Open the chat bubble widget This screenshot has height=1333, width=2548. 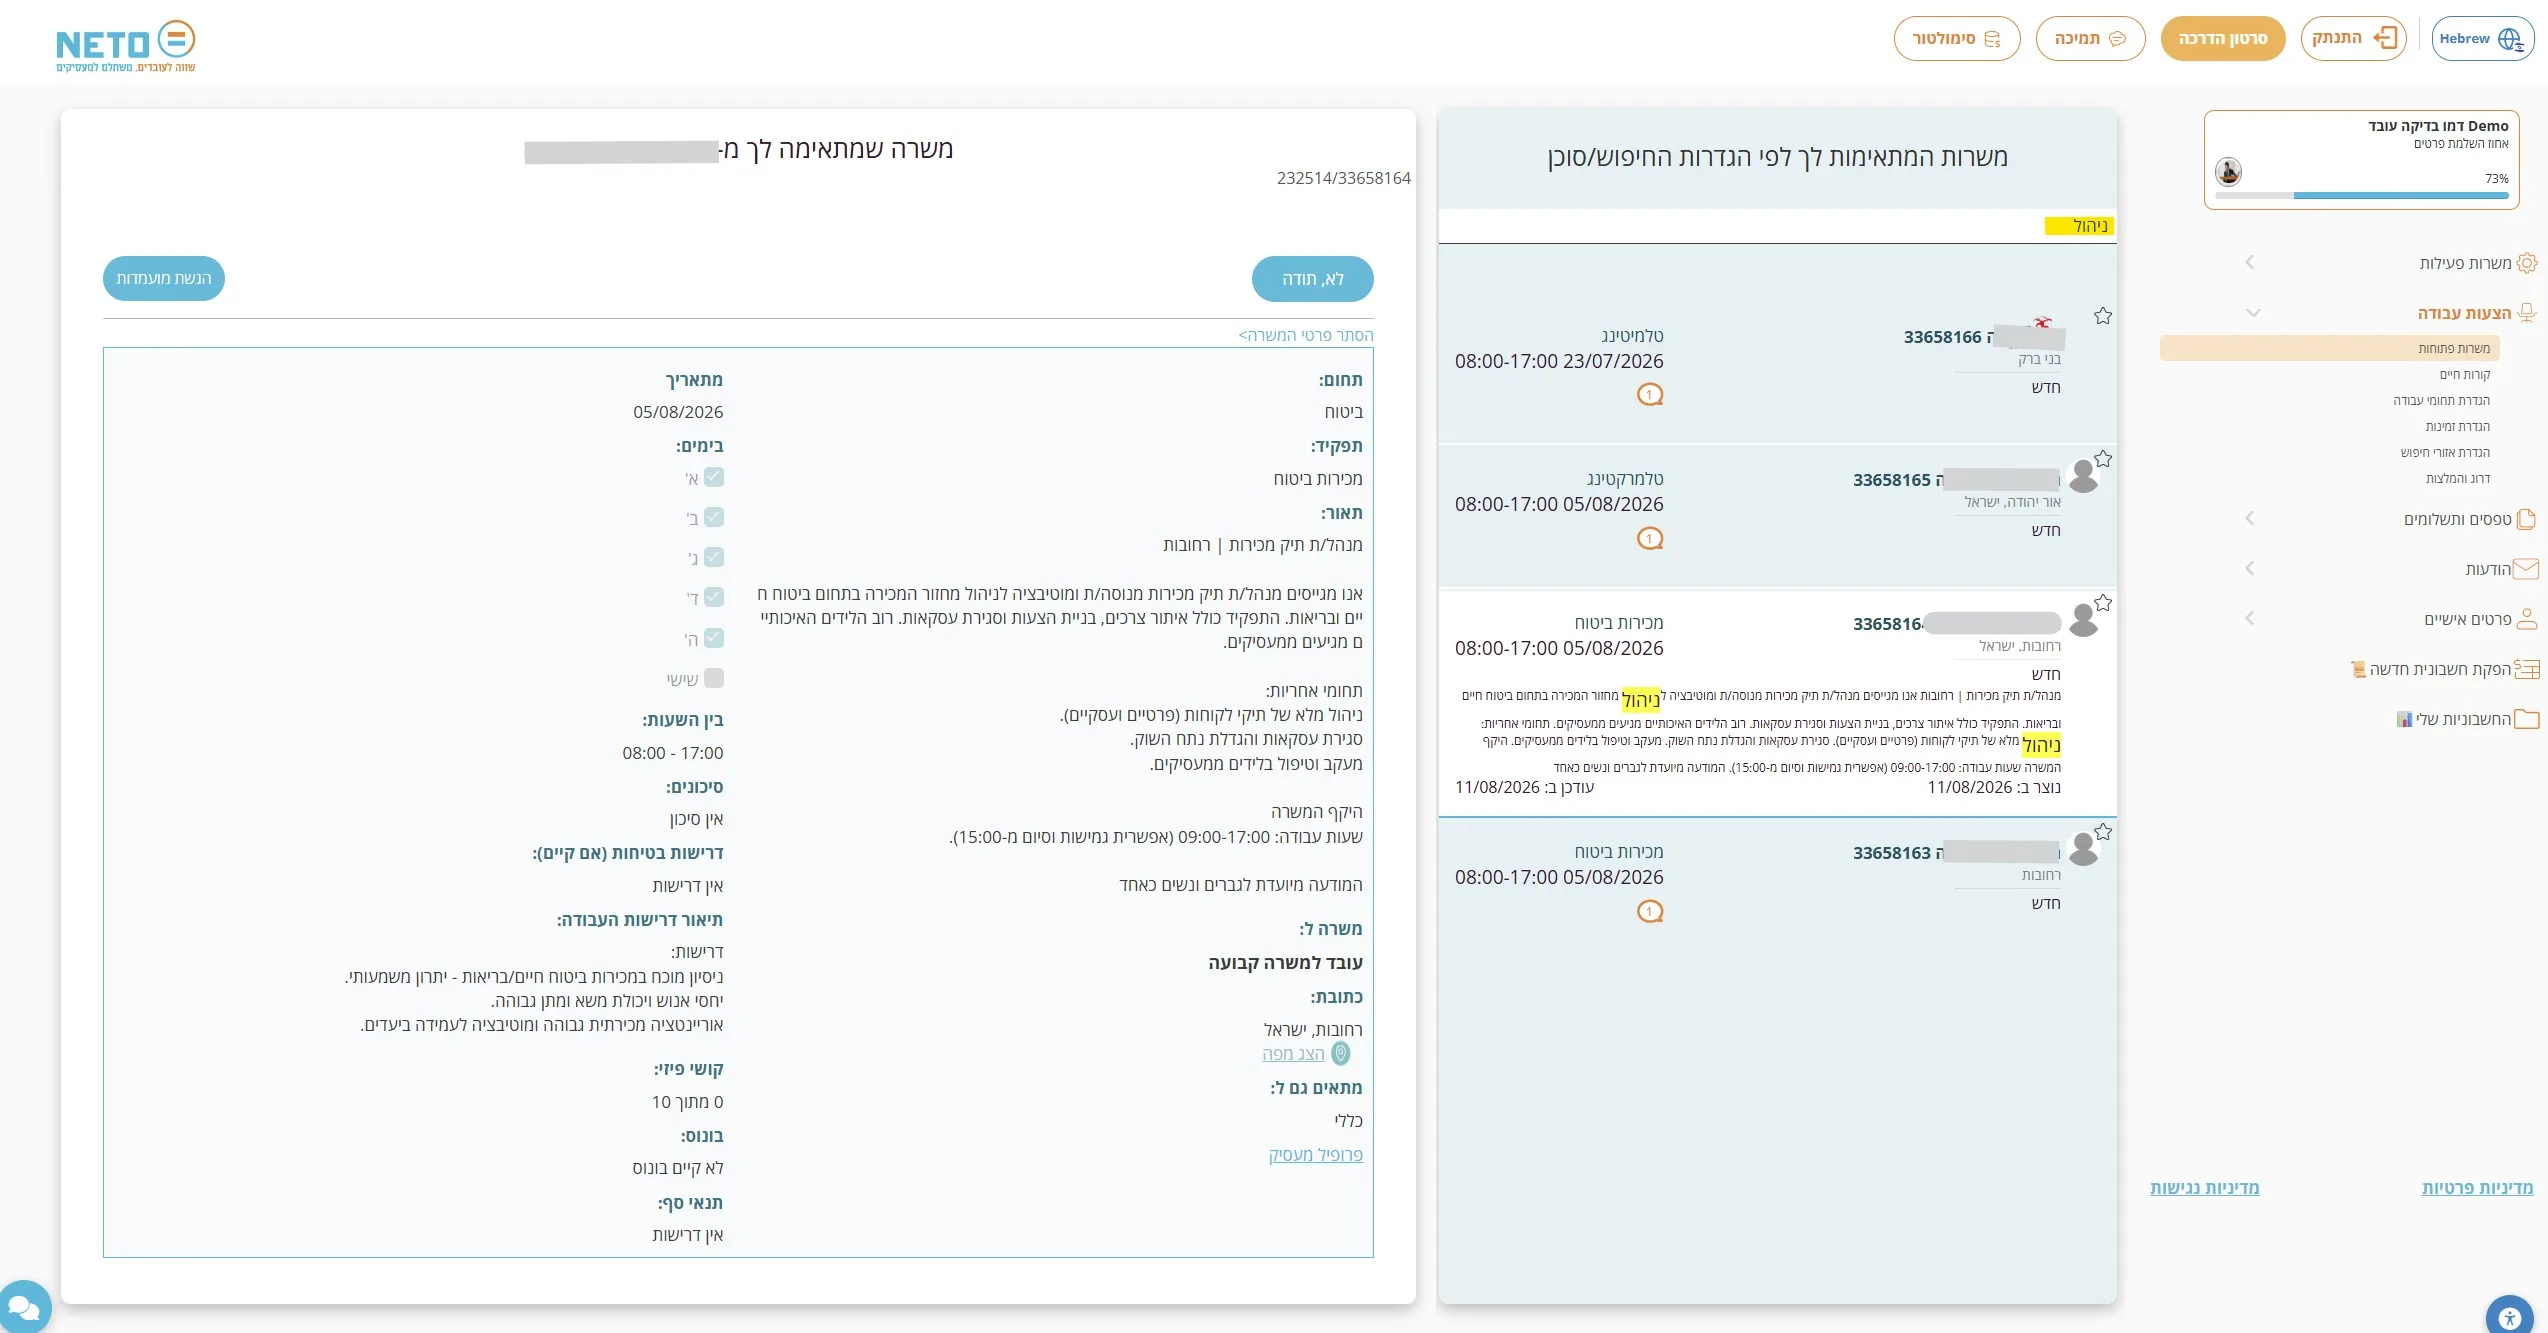[x=22, y=1308]
